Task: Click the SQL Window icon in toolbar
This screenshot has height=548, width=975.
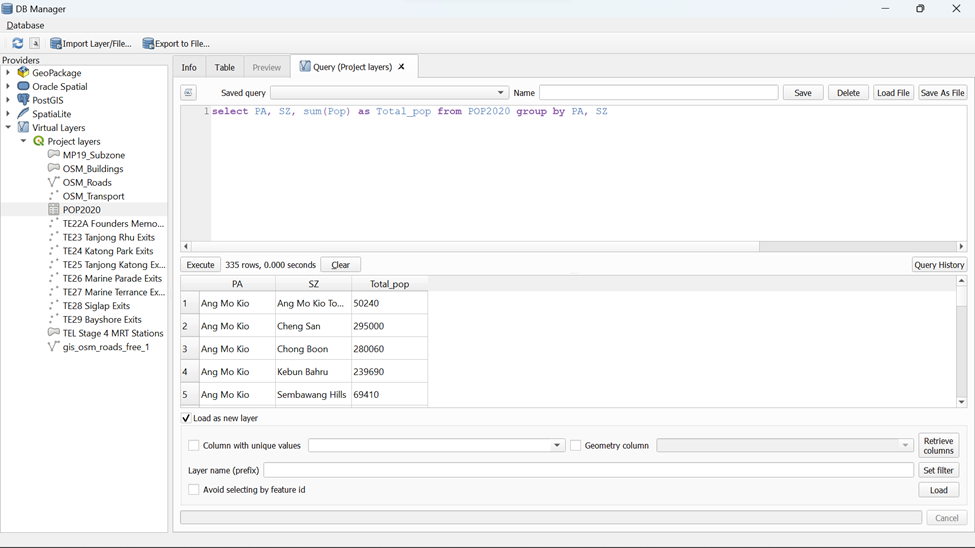Action: pos(35,44)
